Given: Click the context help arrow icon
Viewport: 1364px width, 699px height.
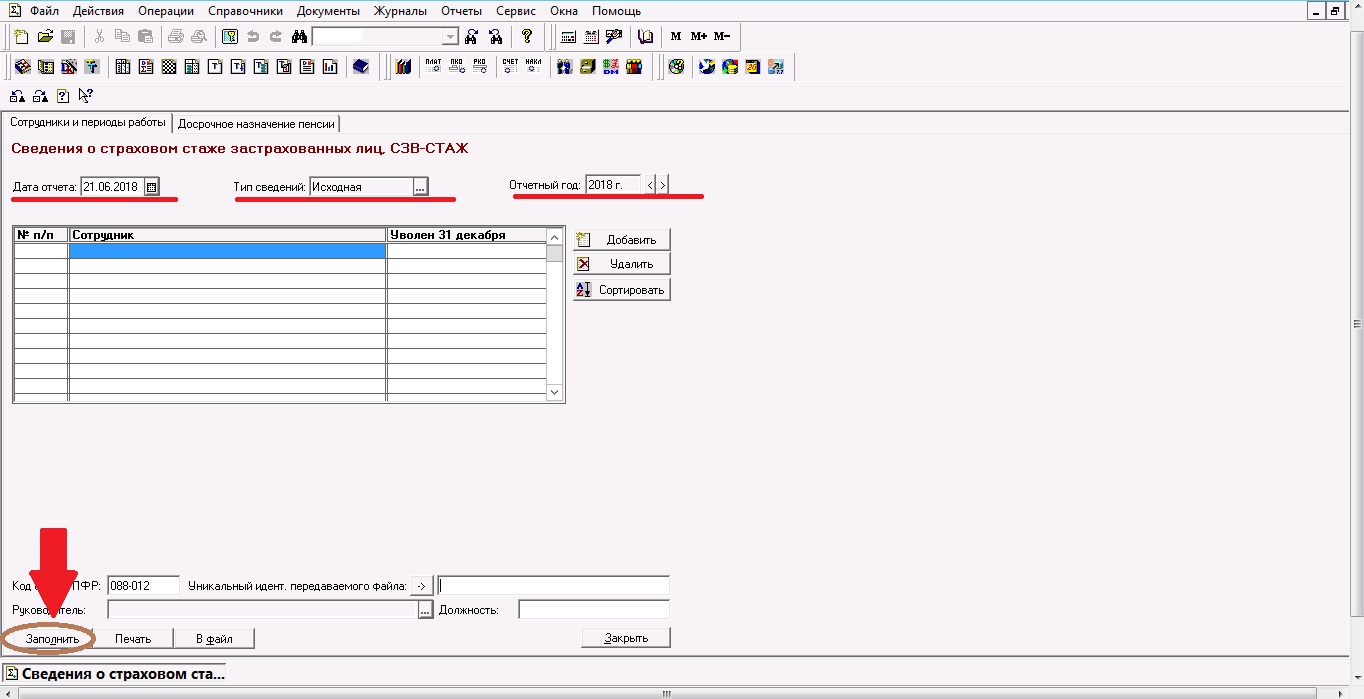Looking at the screenshot, I should pyautogui.click(x=86, y=96).
